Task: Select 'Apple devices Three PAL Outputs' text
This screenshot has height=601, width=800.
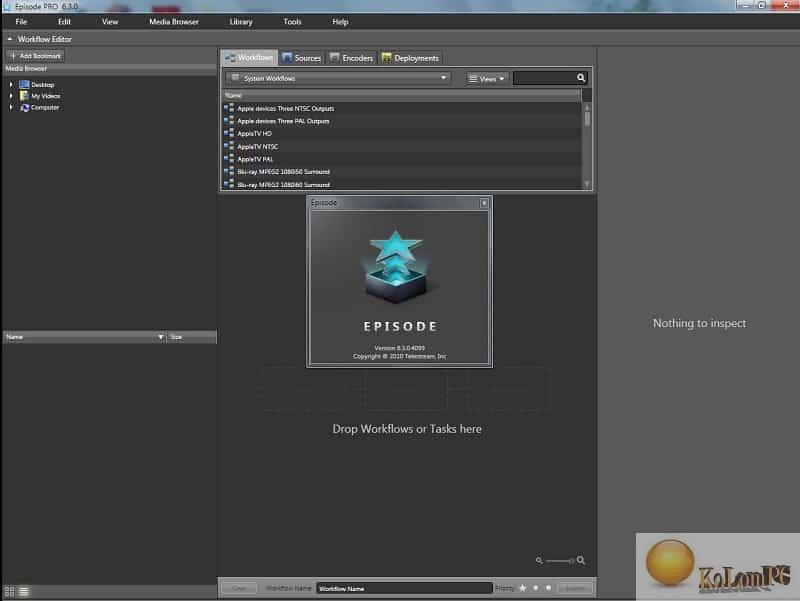Action: [283, 121]
